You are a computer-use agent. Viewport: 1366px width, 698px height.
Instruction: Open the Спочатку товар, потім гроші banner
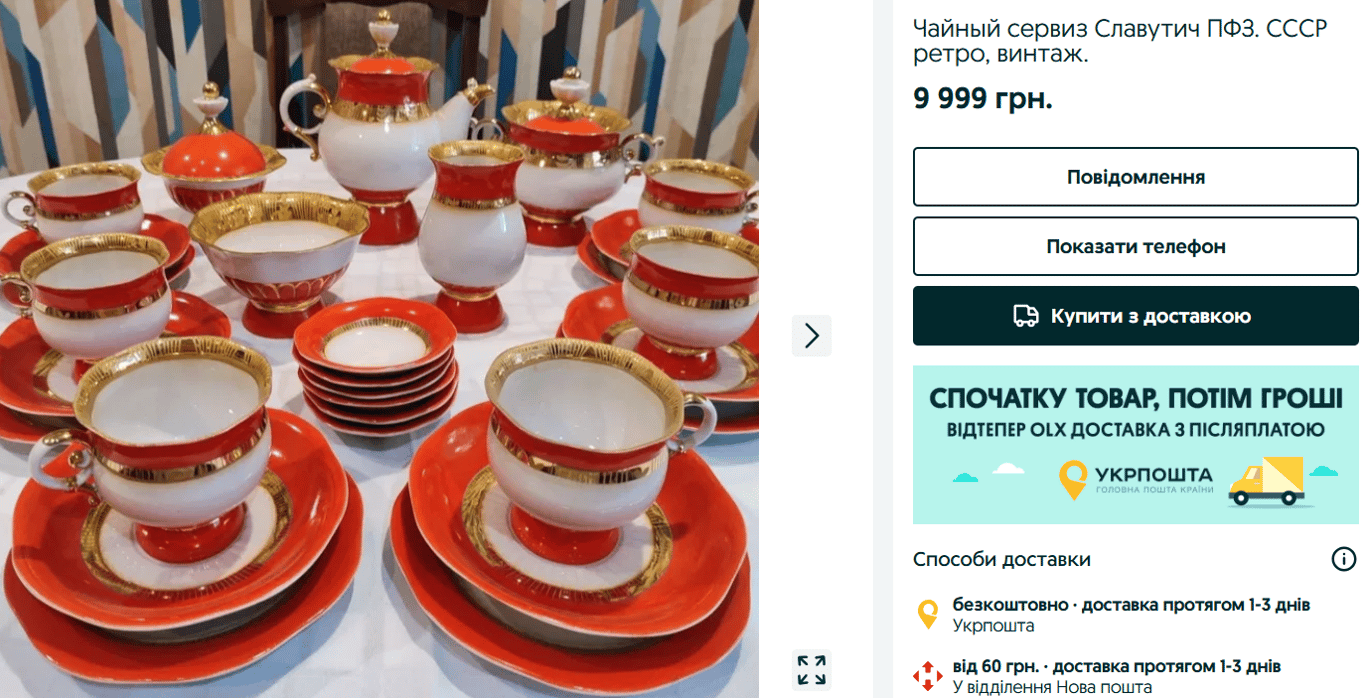click(1135, 444)
